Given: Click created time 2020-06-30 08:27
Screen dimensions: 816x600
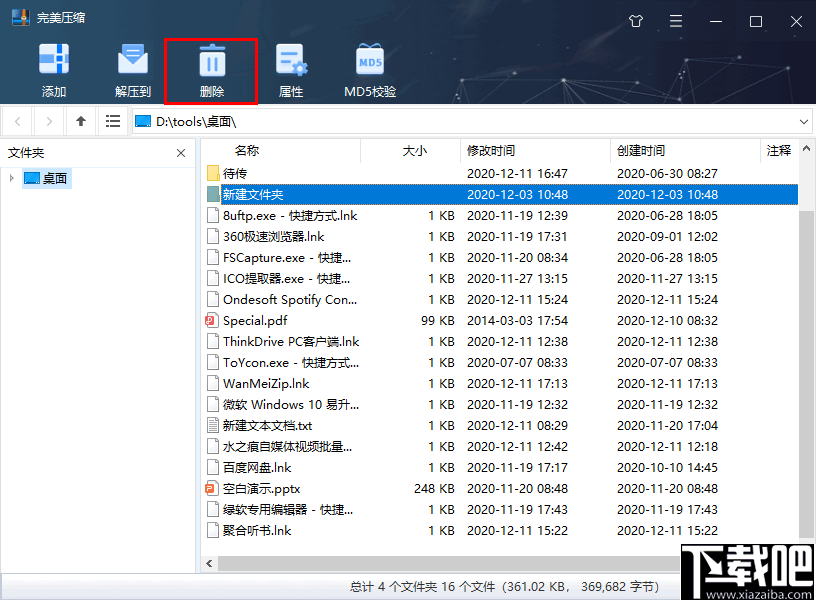Looking at the screenshot, I should (x=667, y=173).
